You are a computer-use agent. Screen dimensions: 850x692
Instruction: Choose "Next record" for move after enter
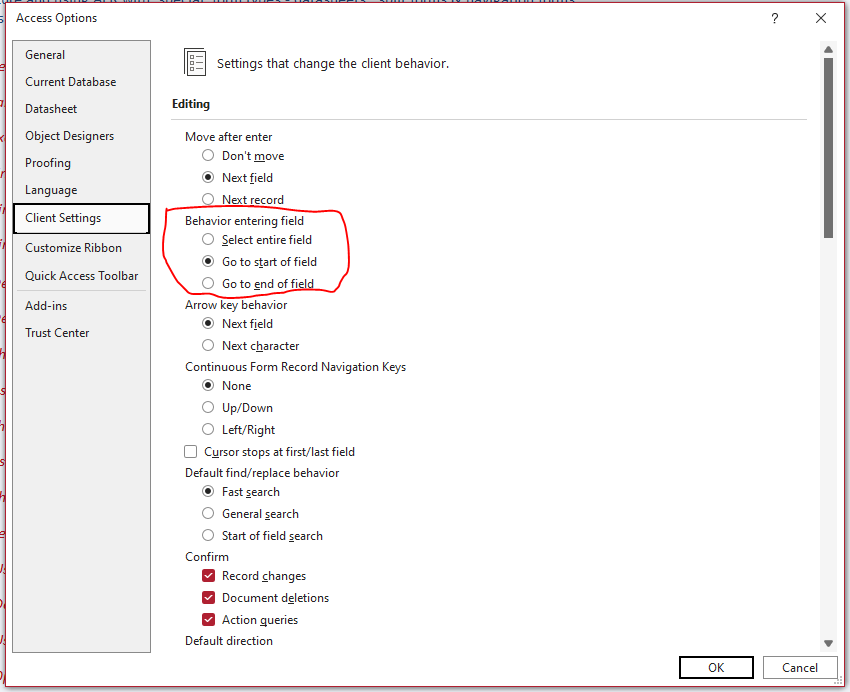(208, 200)
